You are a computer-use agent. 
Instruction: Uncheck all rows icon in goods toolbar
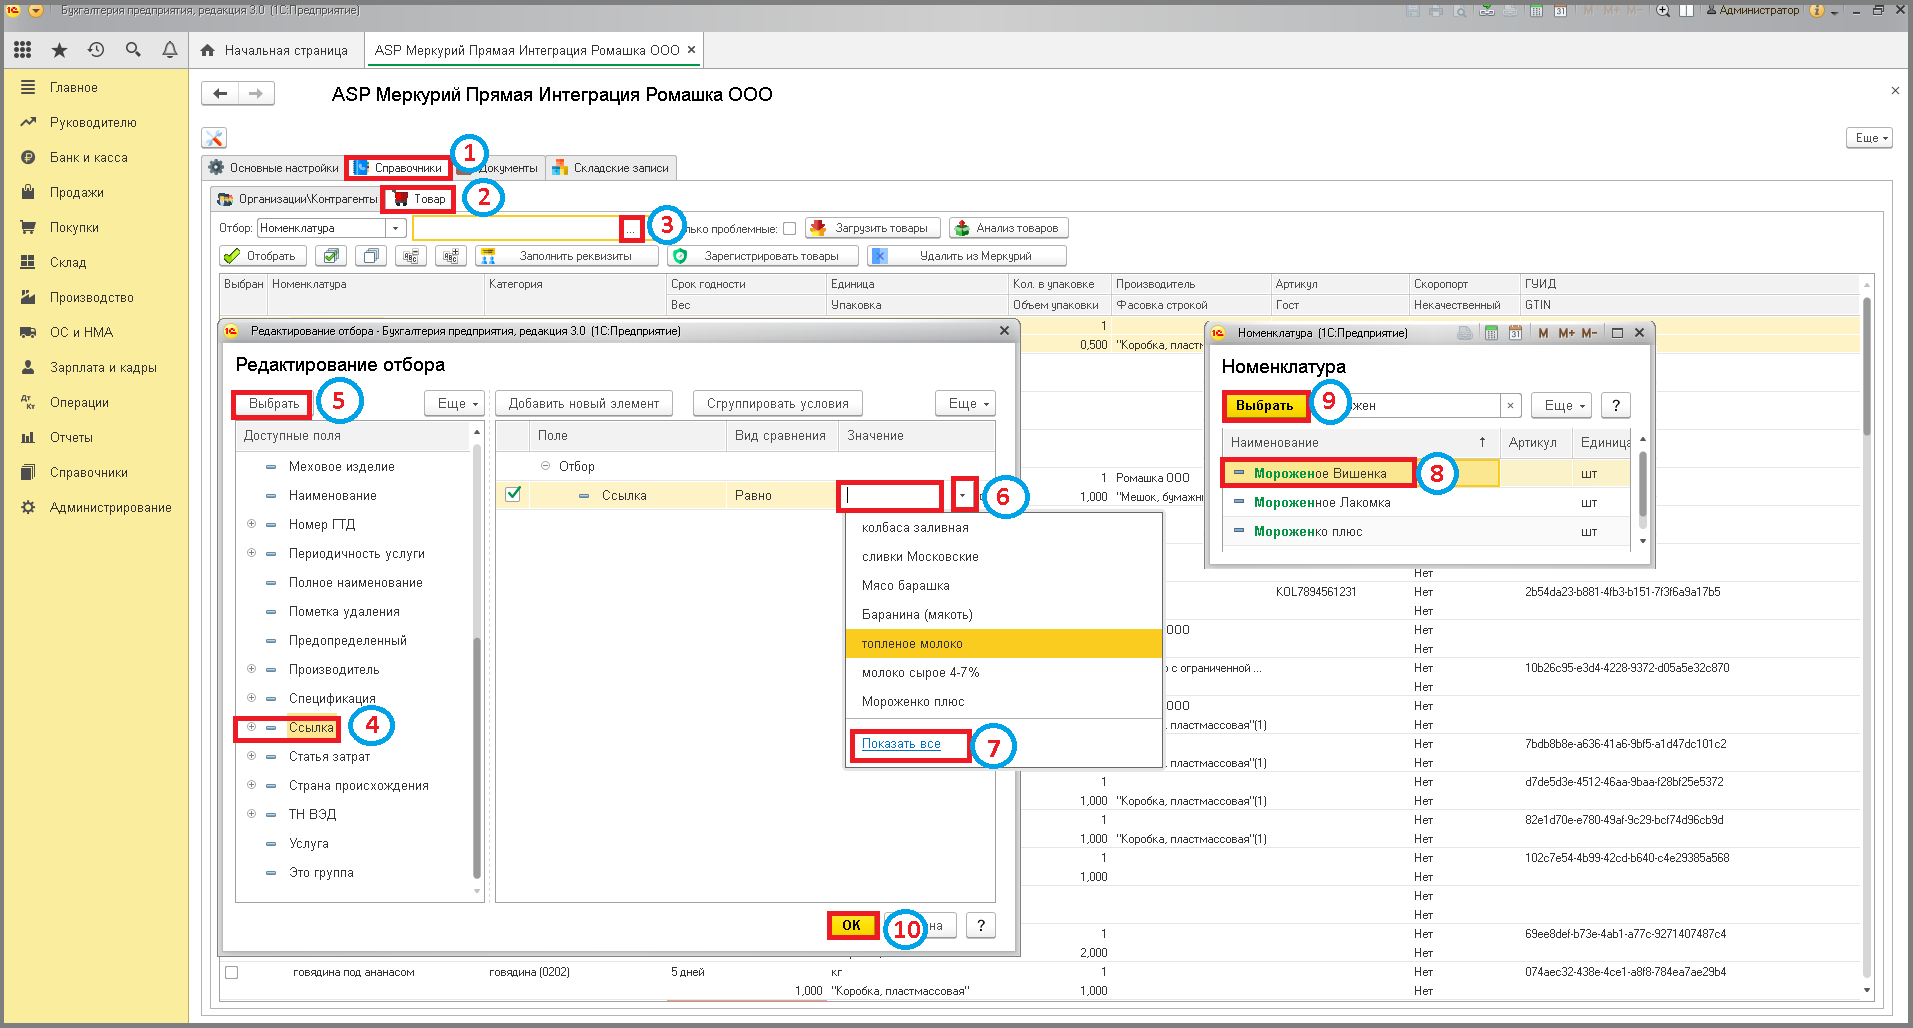(x=371, y=256)
